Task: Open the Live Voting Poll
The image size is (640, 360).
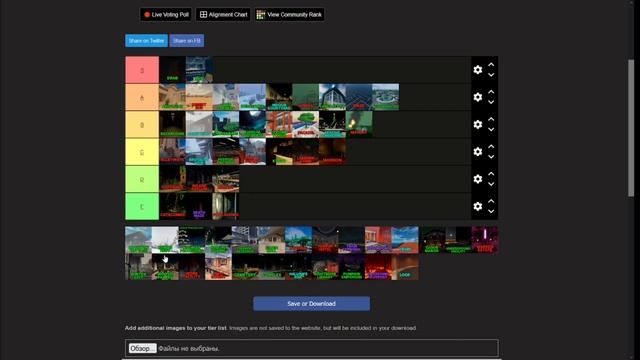Action: (166, 15)
